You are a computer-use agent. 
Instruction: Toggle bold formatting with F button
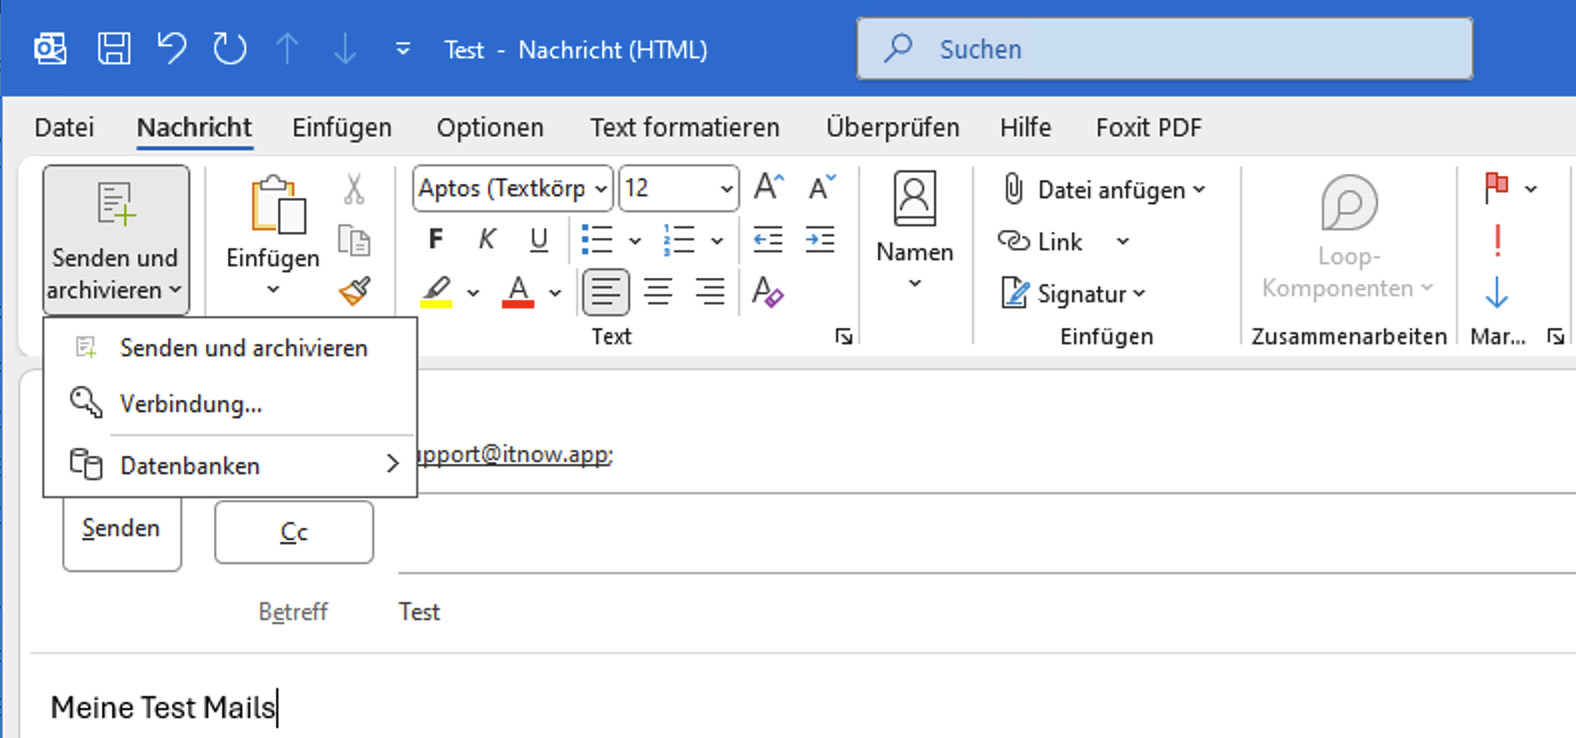click(436, 240)
